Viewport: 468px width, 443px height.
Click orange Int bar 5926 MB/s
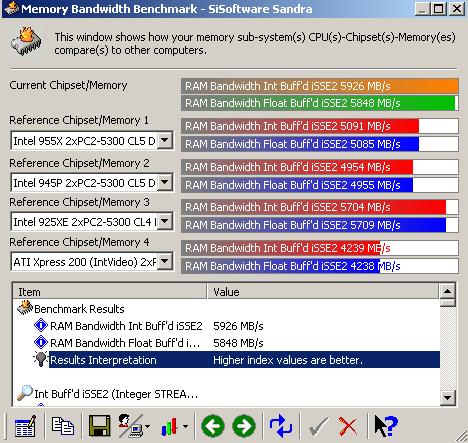[320, 86]
